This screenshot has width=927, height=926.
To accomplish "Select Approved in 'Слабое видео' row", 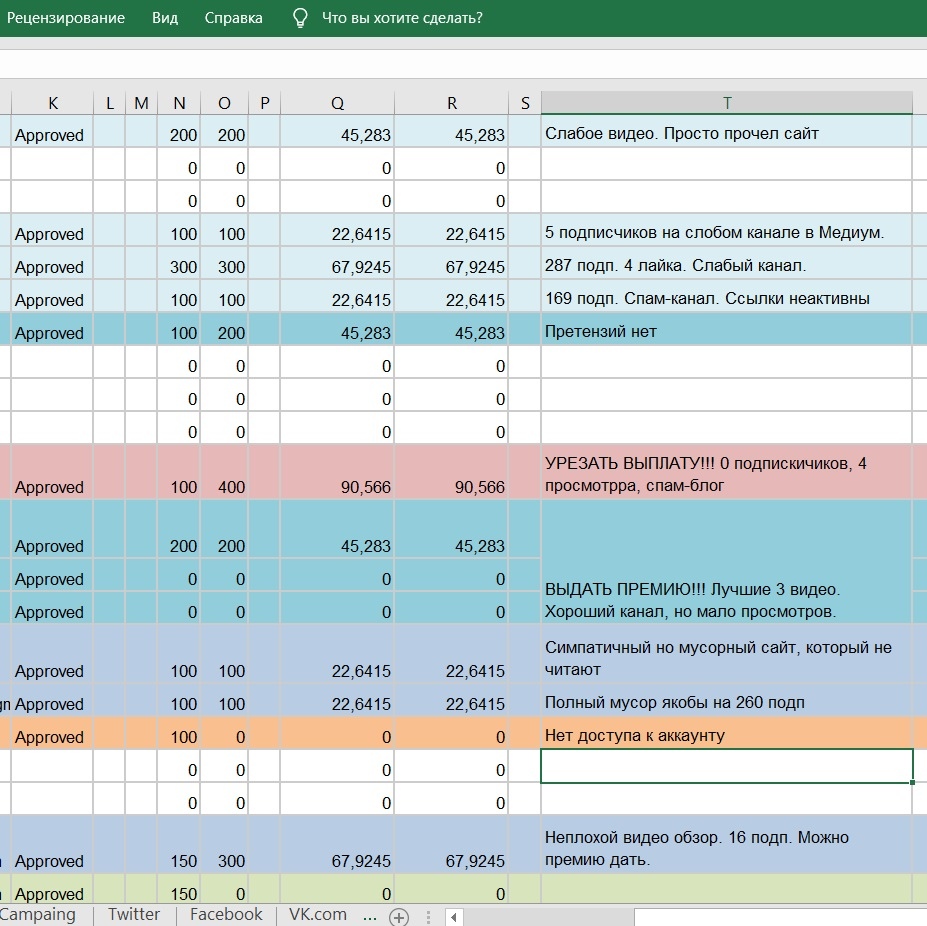I will [53, 132].
